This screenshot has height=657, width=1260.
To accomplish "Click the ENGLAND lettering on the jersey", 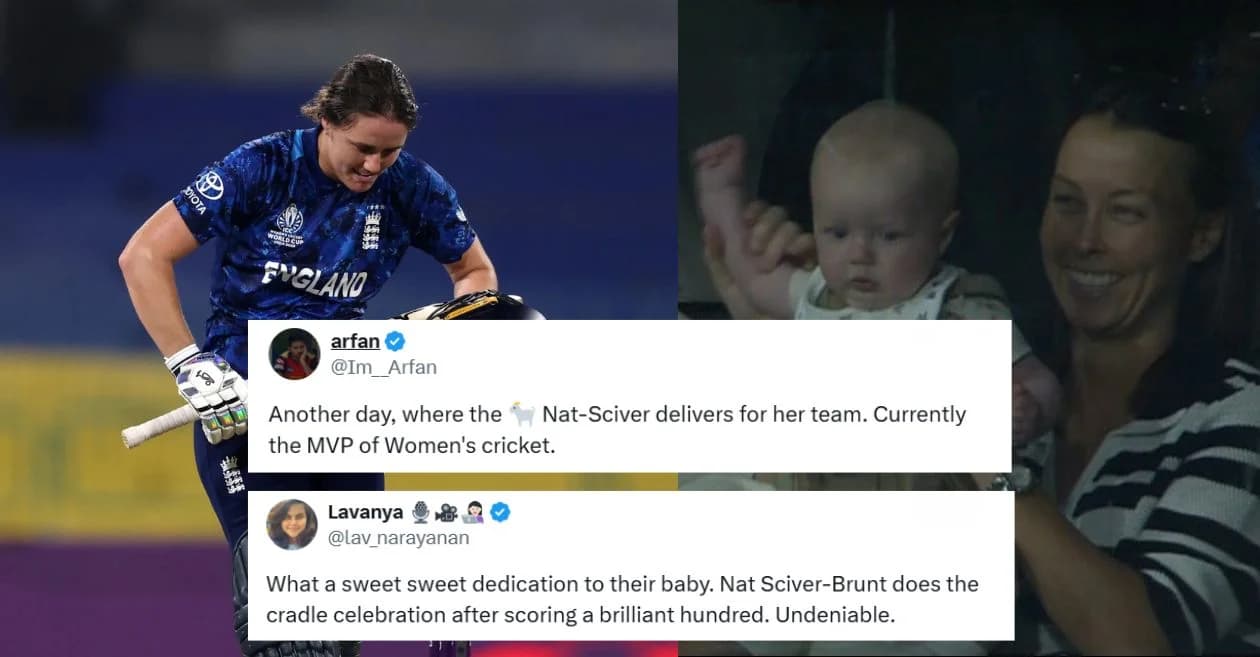I will tap(314, 279).
